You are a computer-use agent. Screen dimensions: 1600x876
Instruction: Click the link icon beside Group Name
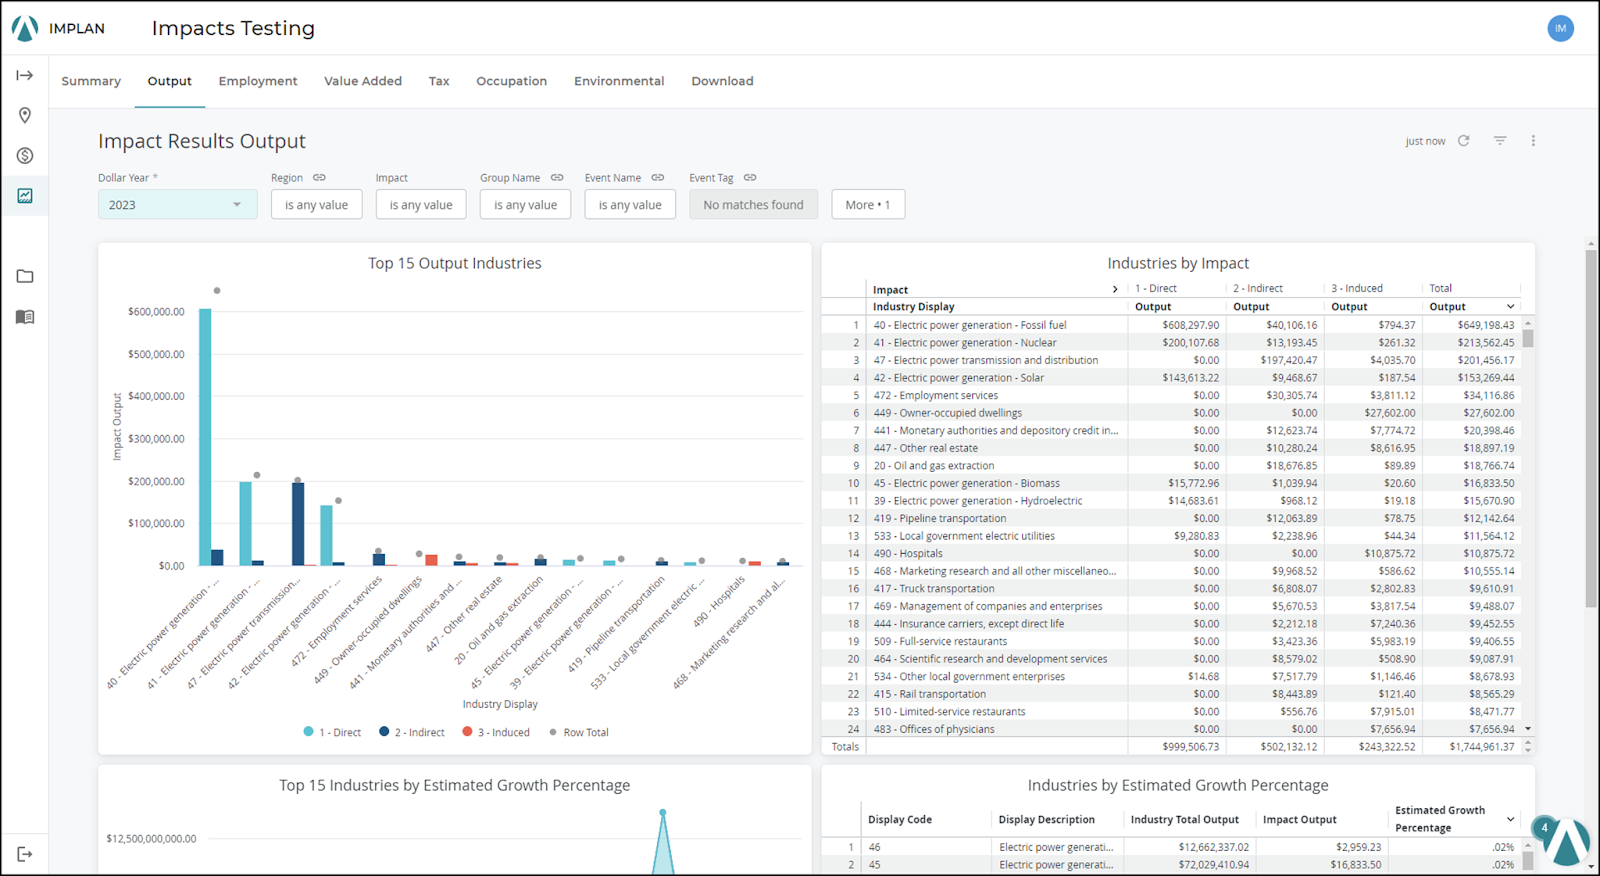(557, 178)
